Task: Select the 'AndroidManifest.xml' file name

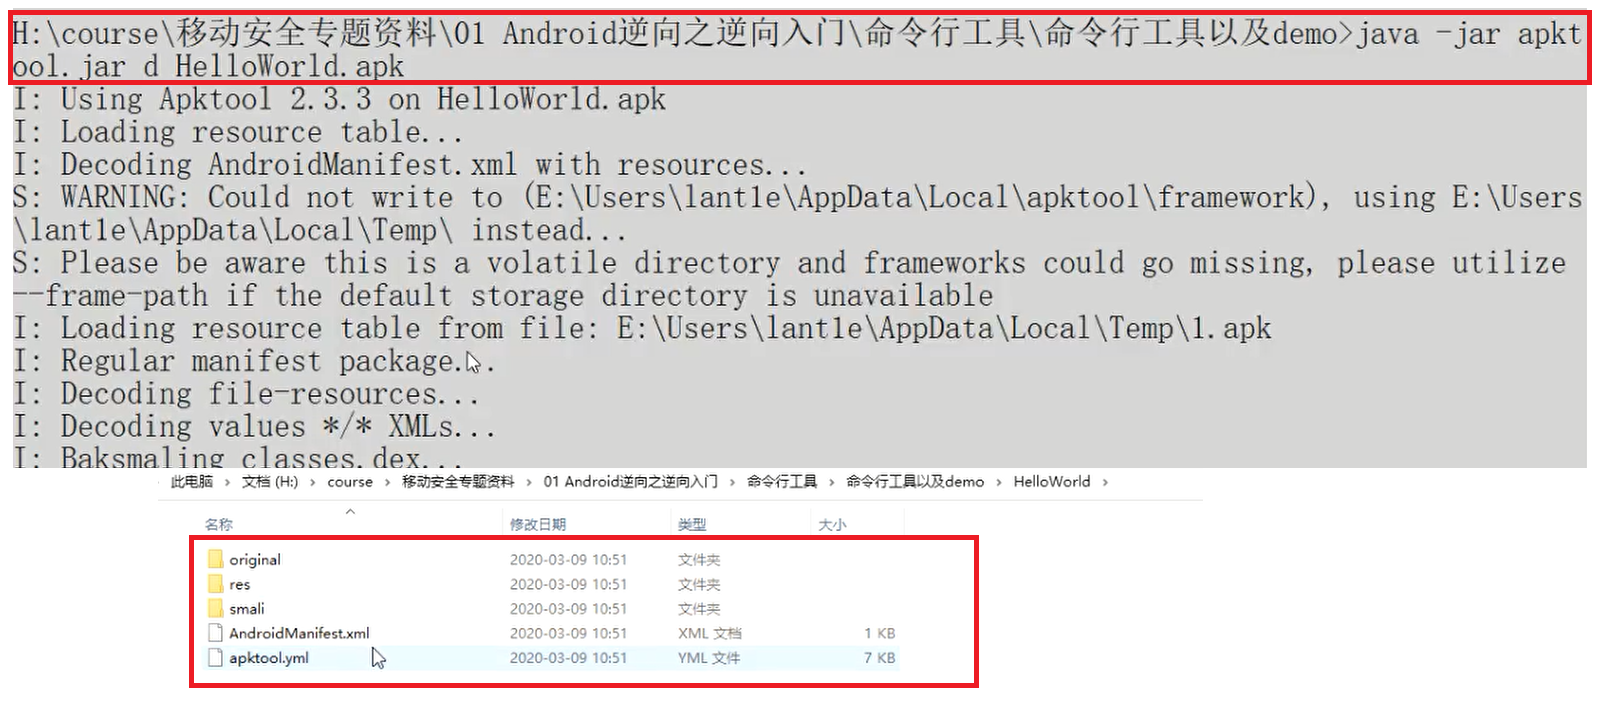Action: tap(299, 633)
